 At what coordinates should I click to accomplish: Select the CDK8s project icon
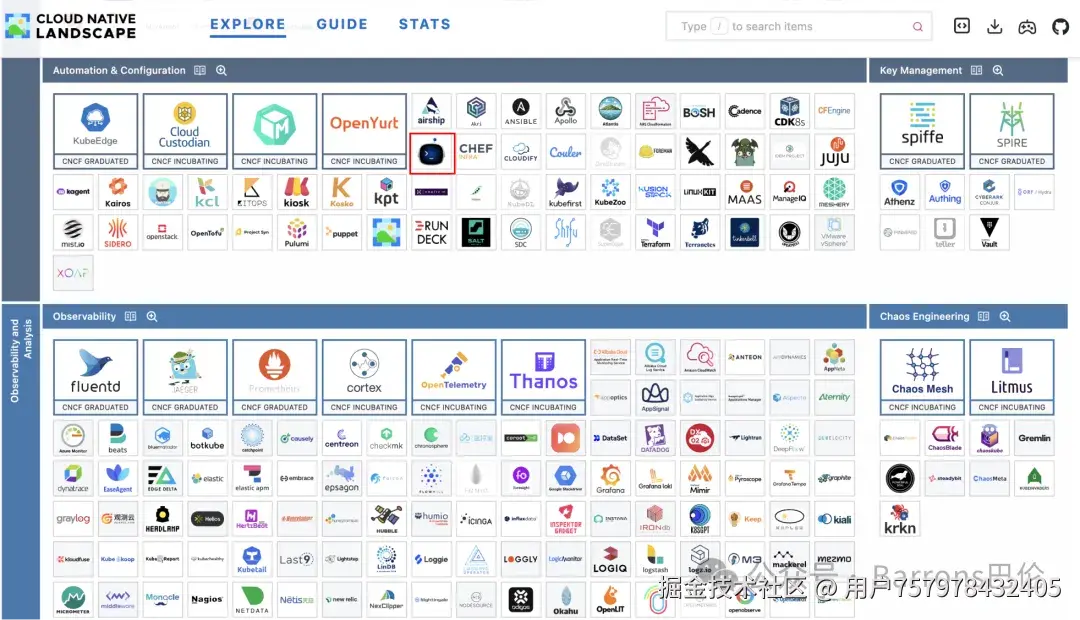789,111
